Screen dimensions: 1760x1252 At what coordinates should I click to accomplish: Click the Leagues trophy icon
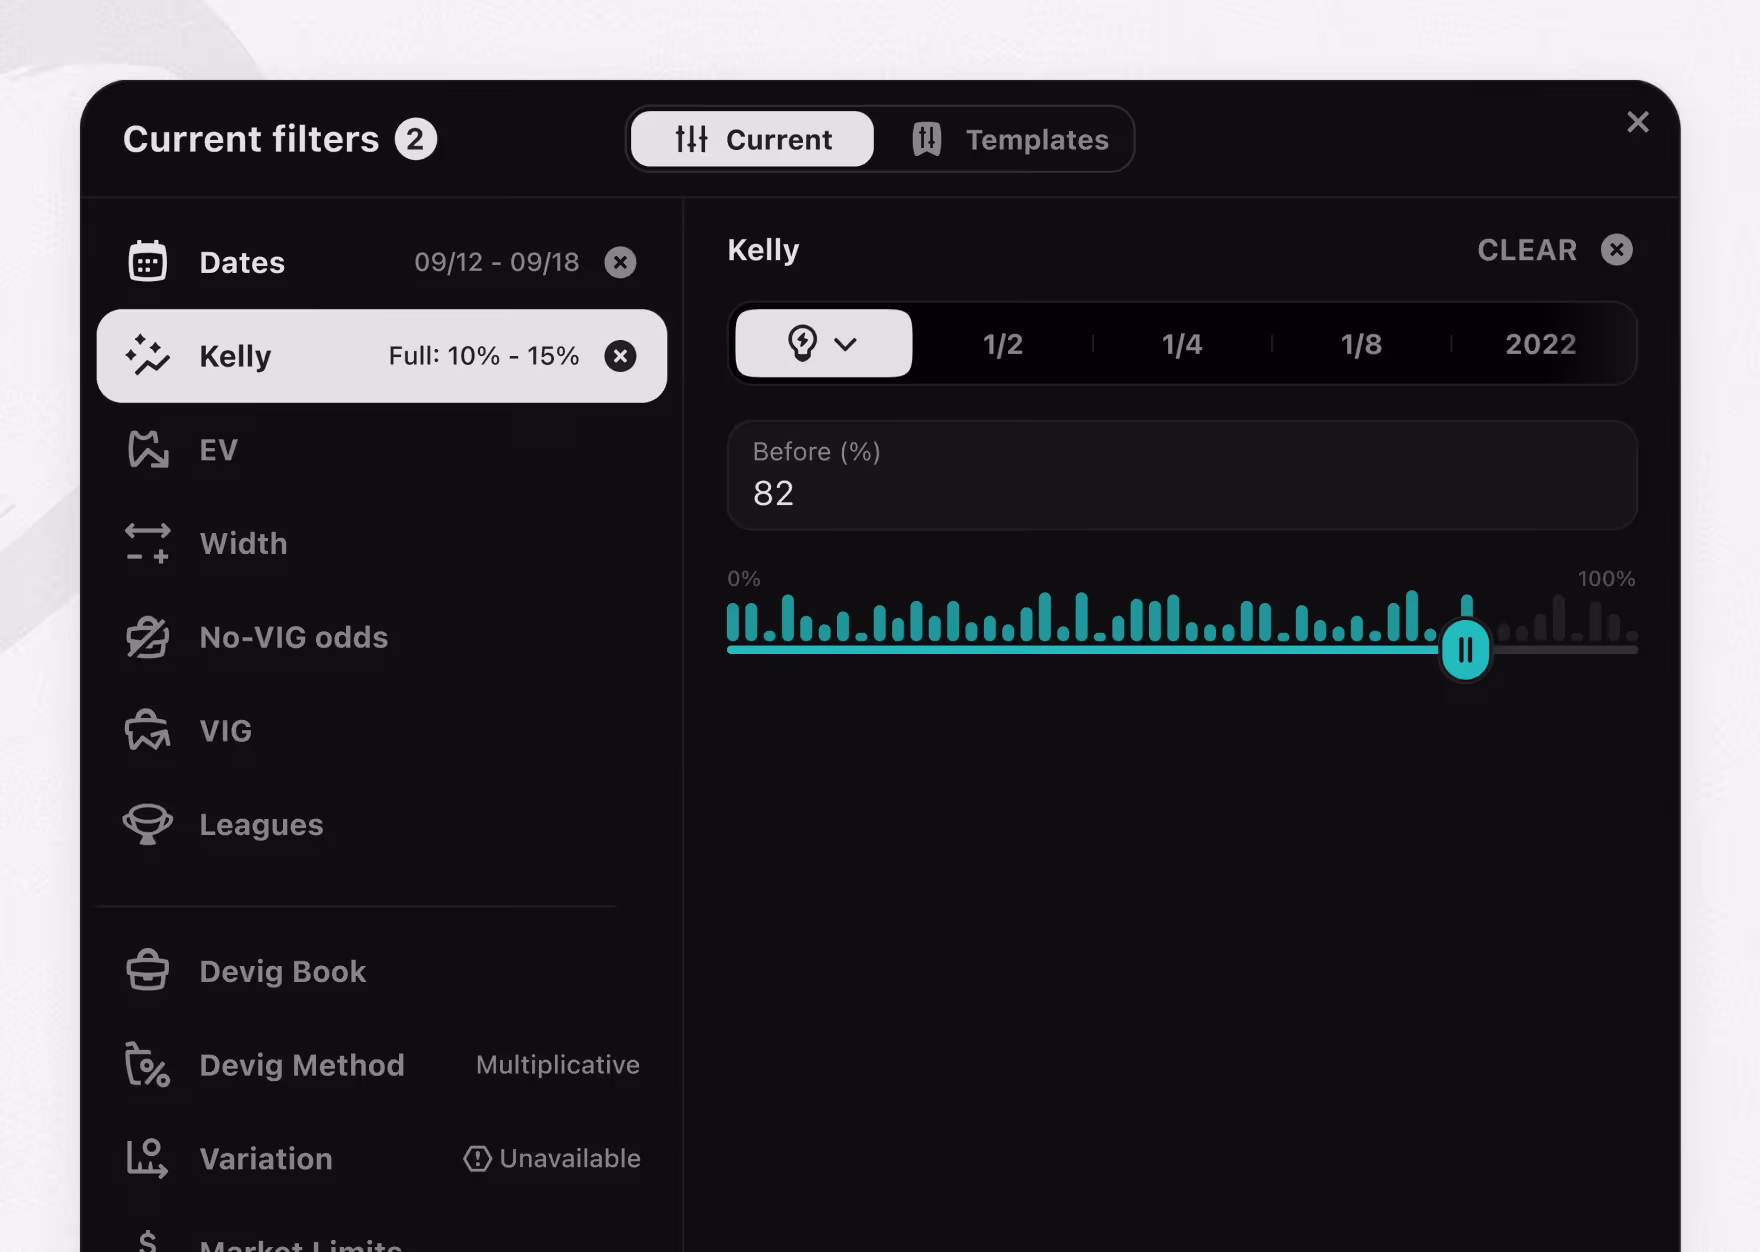[147, 824]
